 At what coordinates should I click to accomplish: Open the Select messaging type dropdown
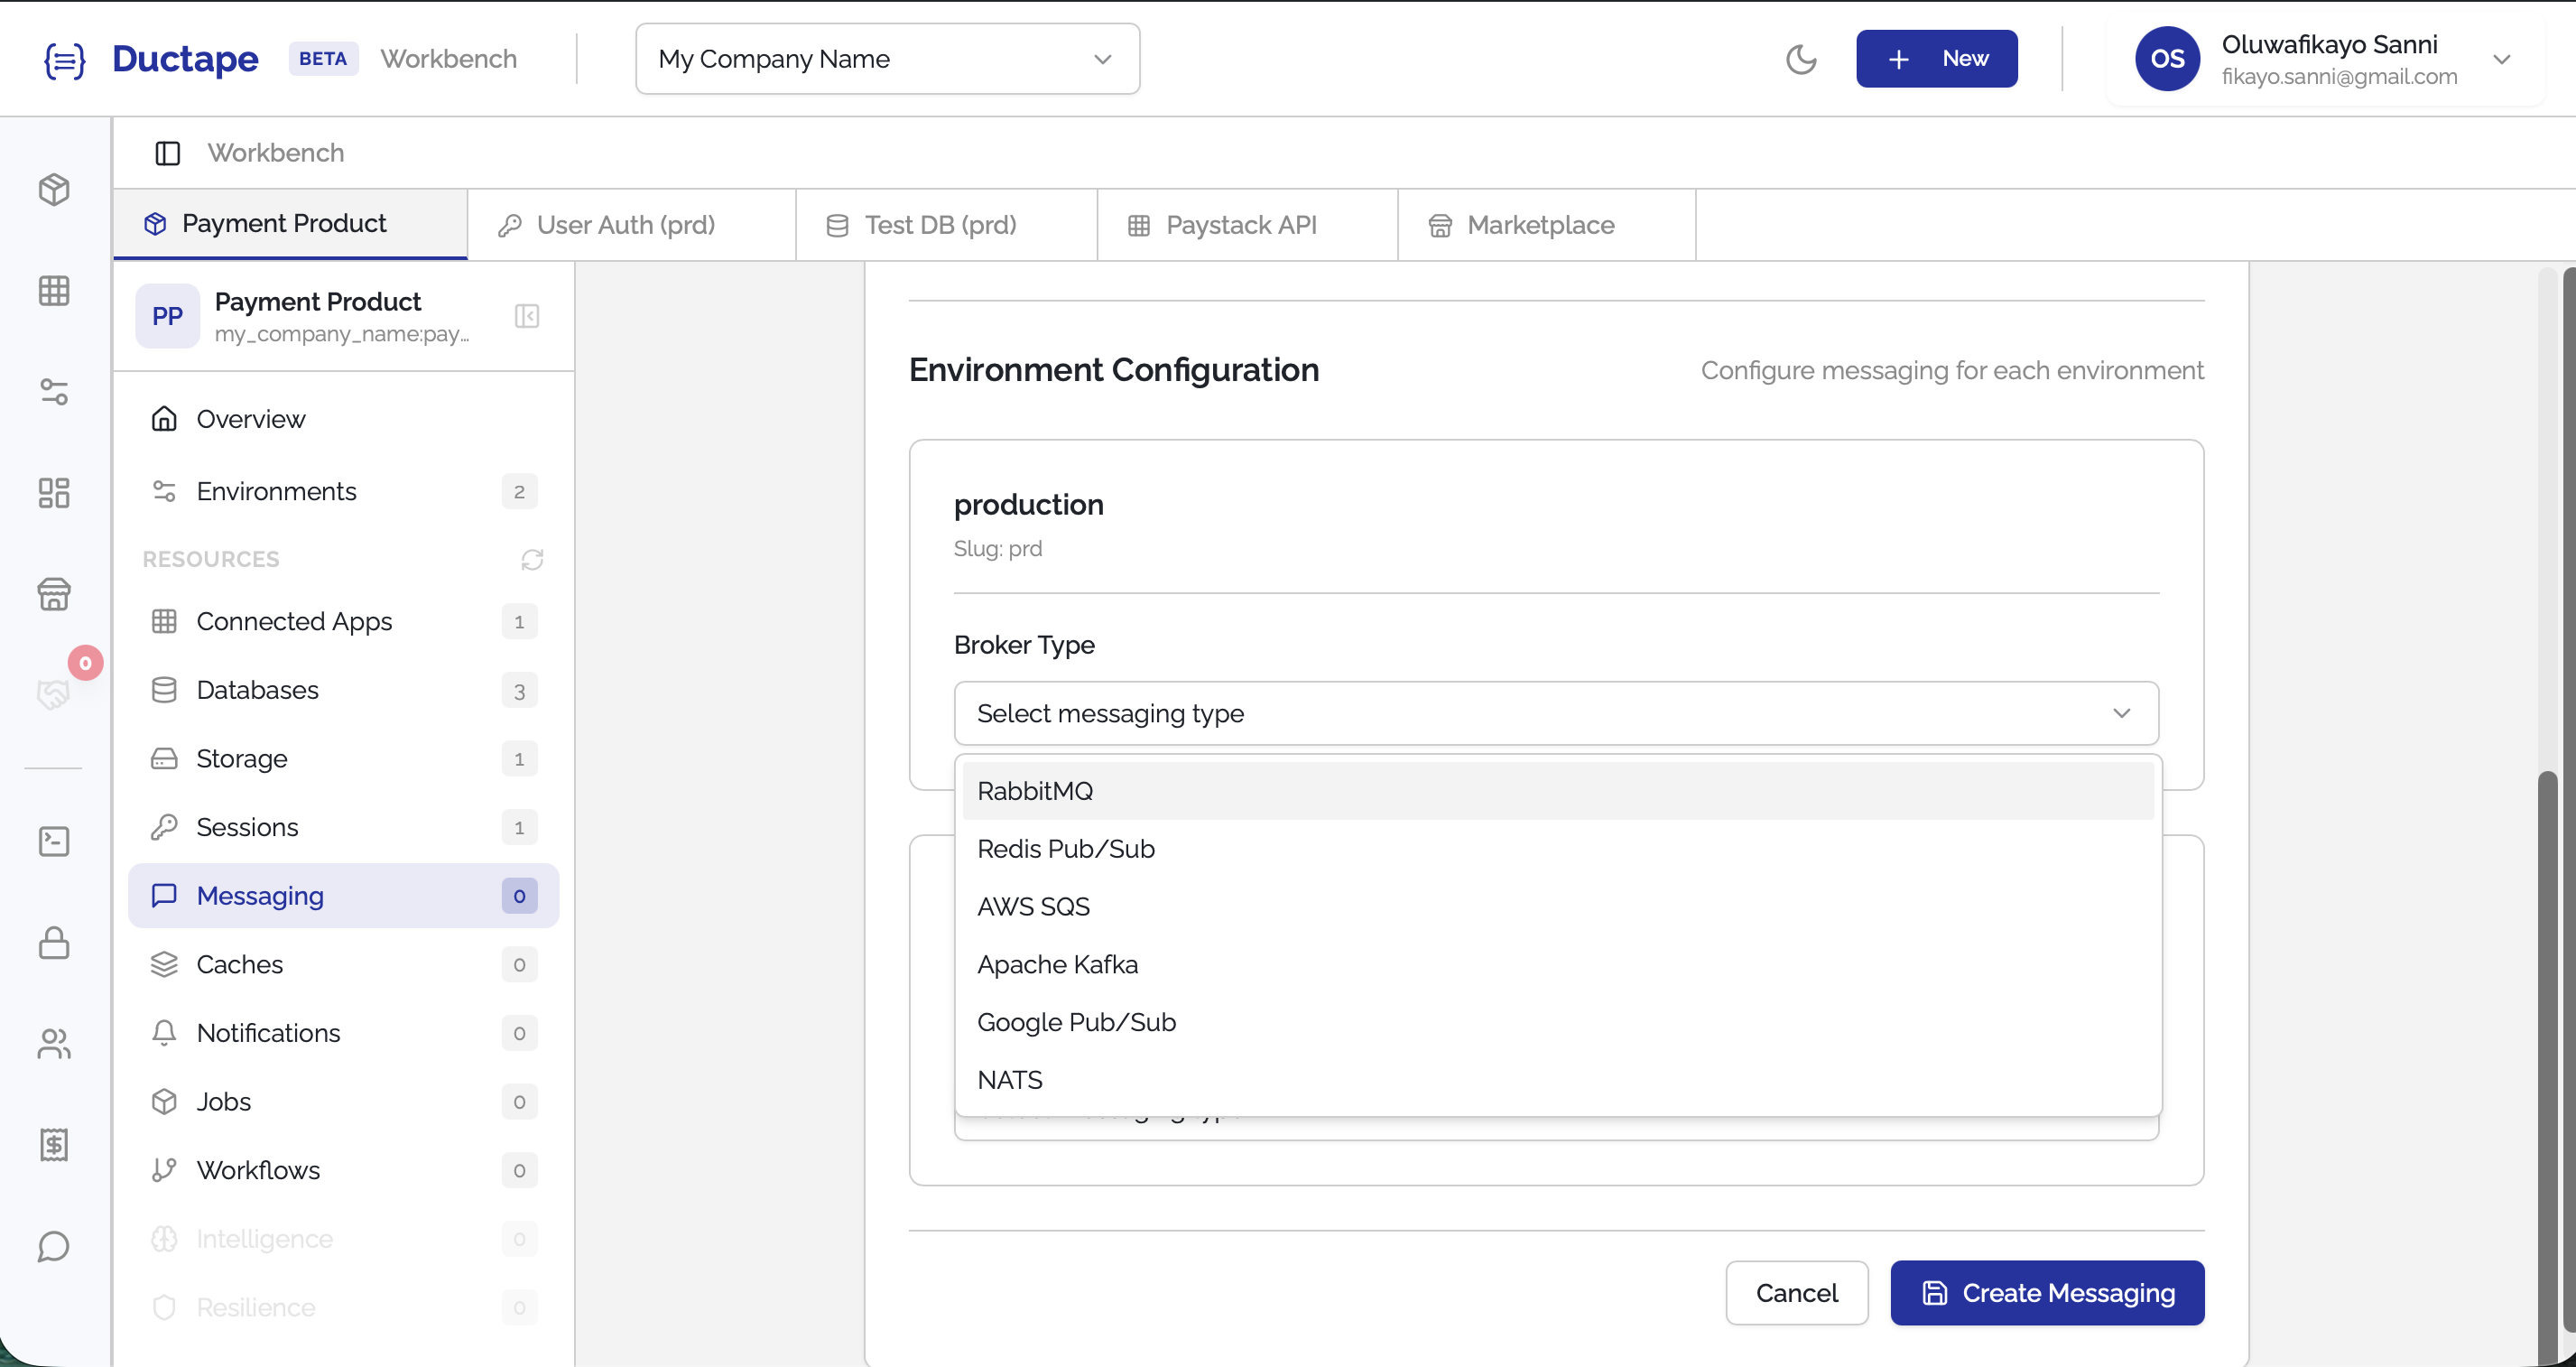pos(1555,713)
